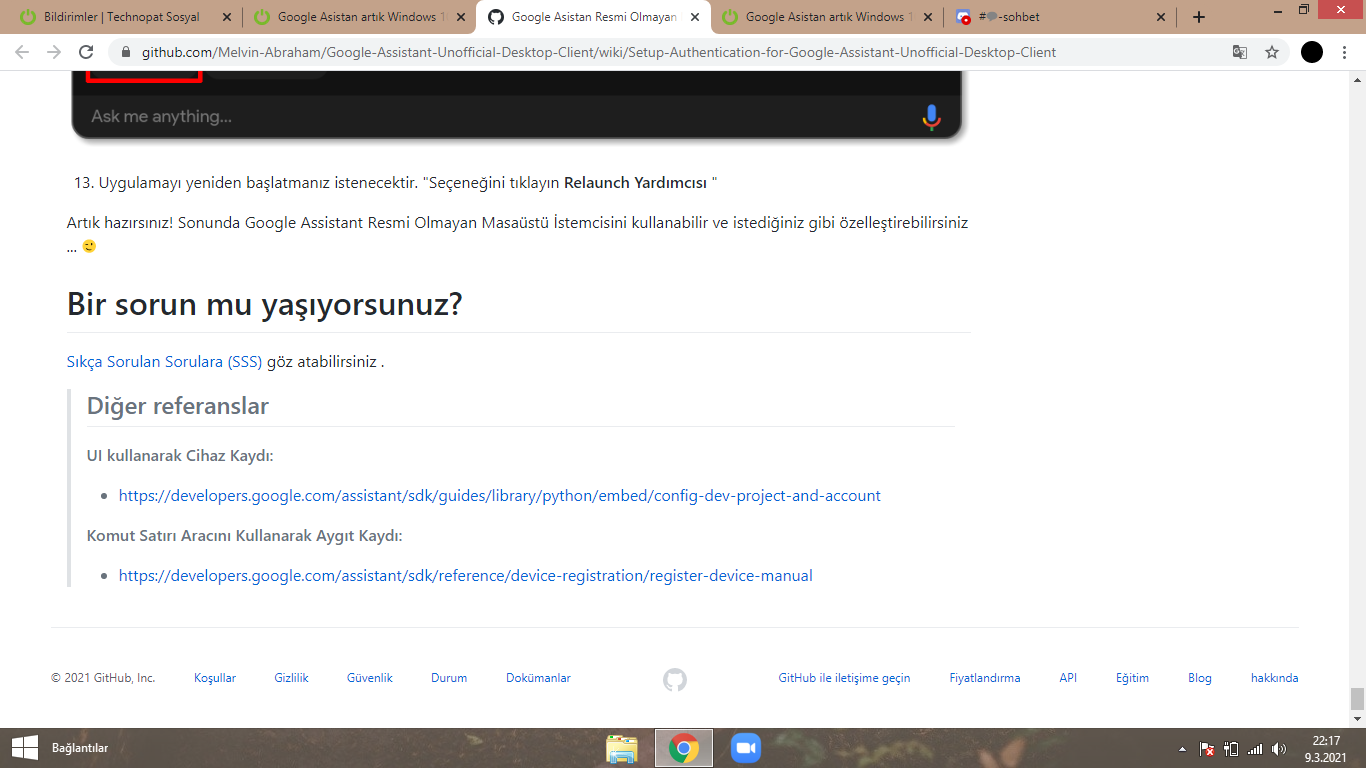Viewport: 1366px width, 768px height.
Task: Click the page's vertical scrollbar thumb
Action: point(1357,698)
